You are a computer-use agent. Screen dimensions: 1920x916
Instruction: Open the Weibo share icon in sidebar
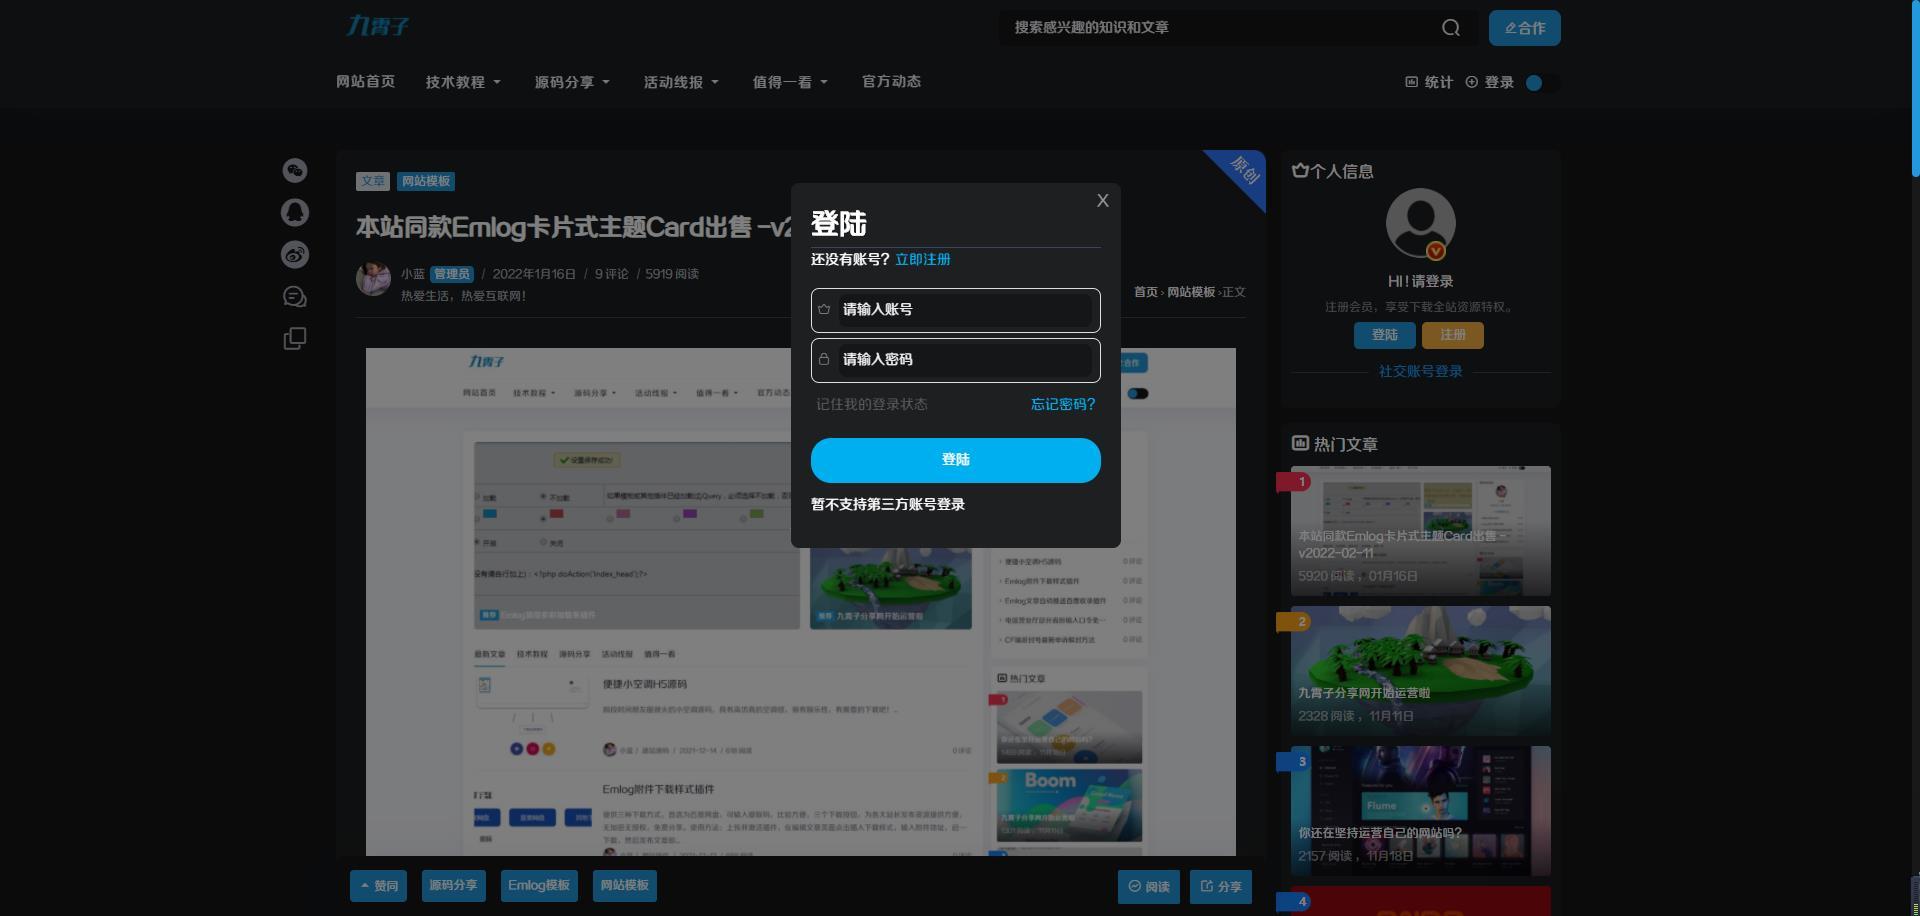tap(294, 255)
